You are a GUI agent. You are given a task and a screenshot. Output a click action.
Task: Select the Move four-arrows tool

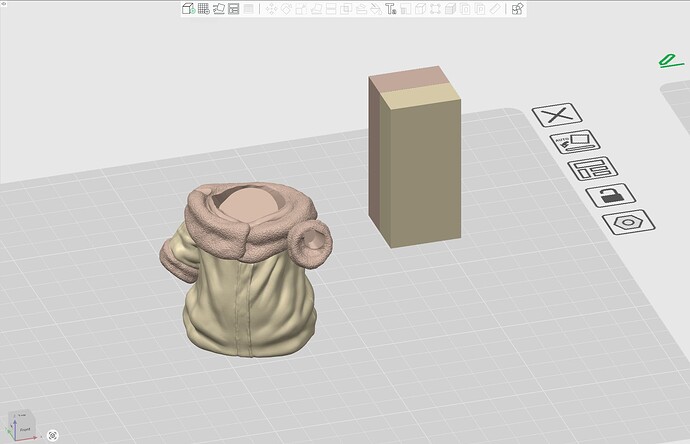click(272, 8)
